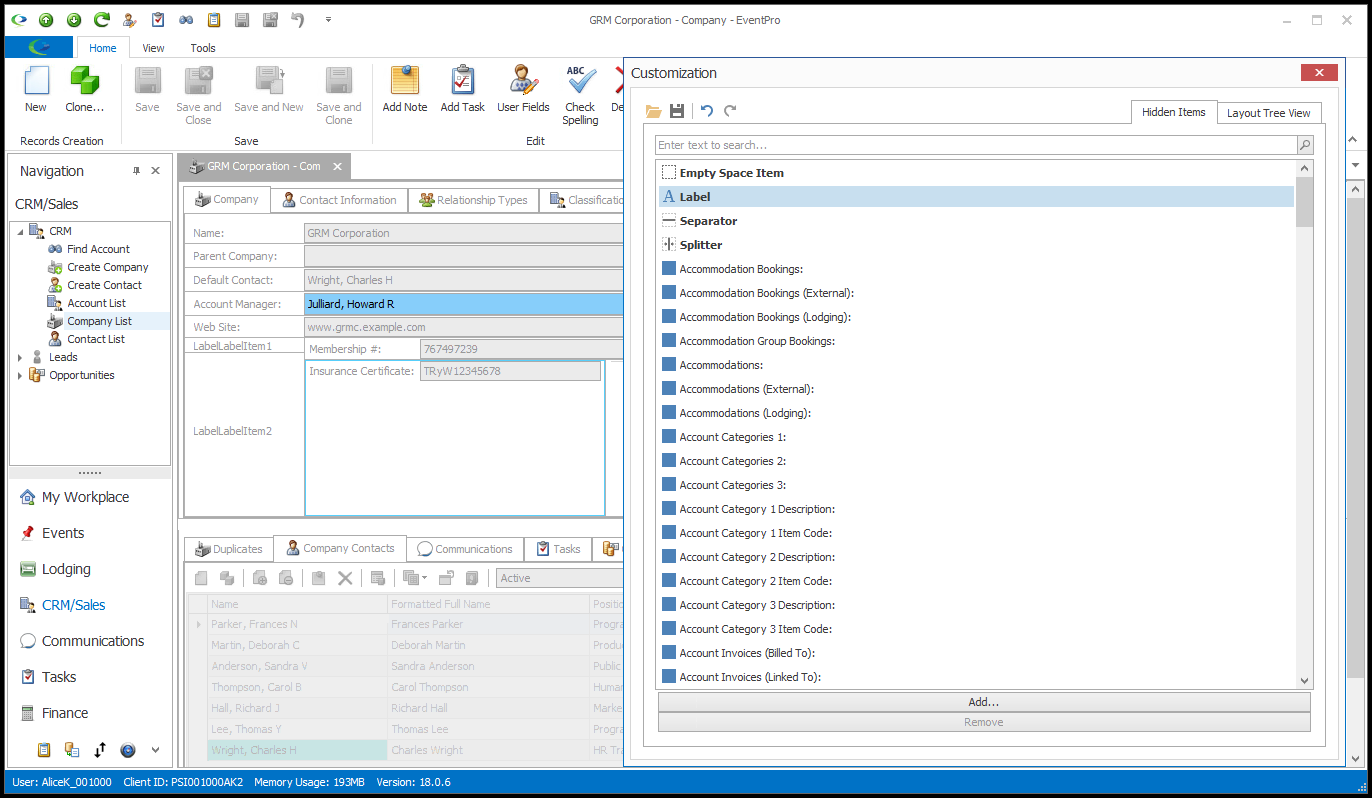Click green up-arrow icon in quick access toolbar
Image resolution: width=1372 pixels, height=798 pixels.
[x=46, y=20]
